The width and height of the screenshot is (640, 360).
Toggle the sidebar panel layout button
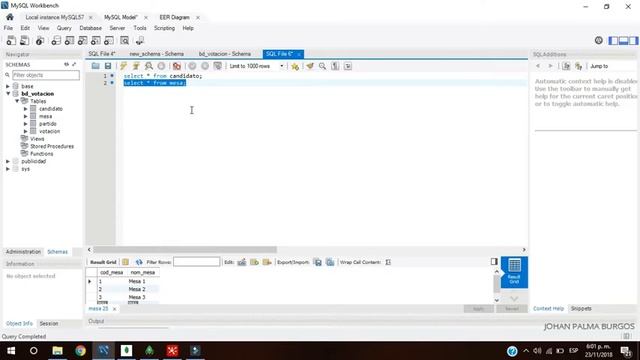[x=613, y=40]
